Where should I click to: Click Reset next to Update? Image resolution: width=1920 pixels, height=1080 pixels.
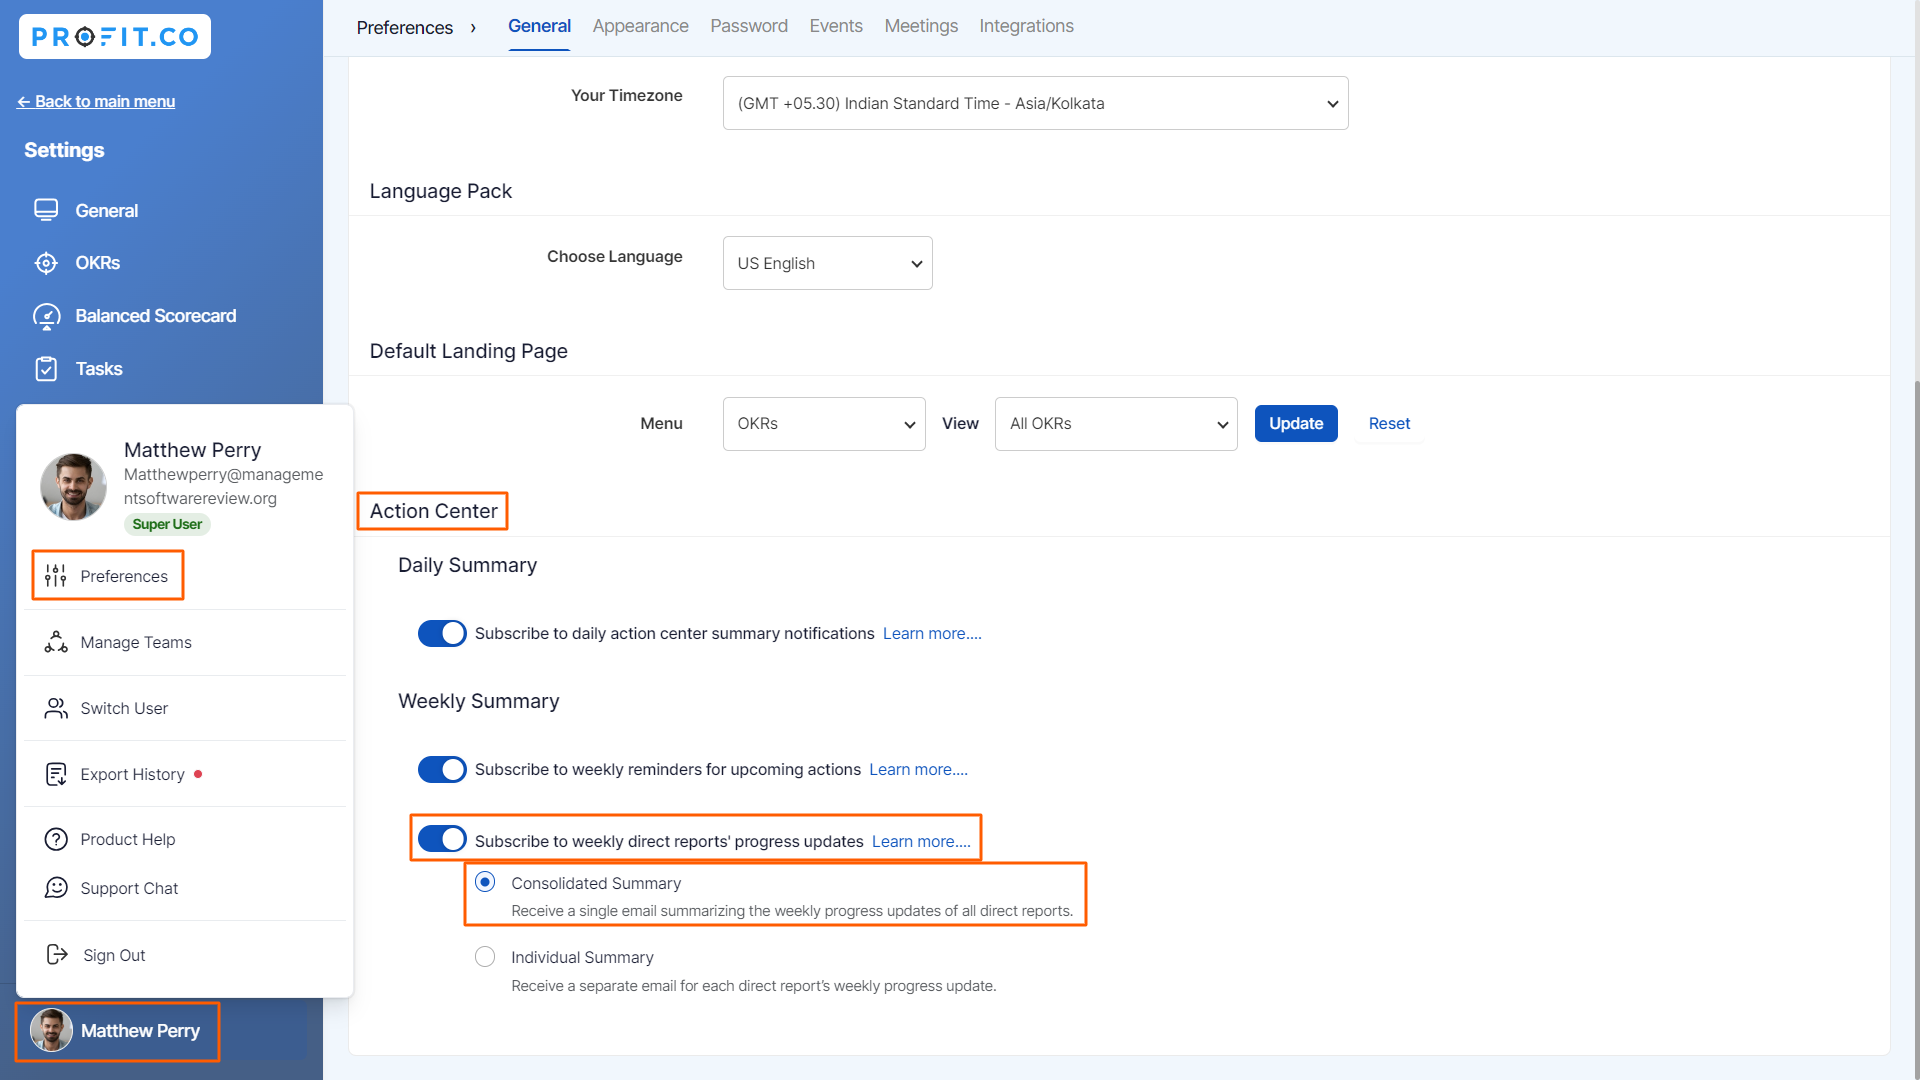[x=1388, y=423]
